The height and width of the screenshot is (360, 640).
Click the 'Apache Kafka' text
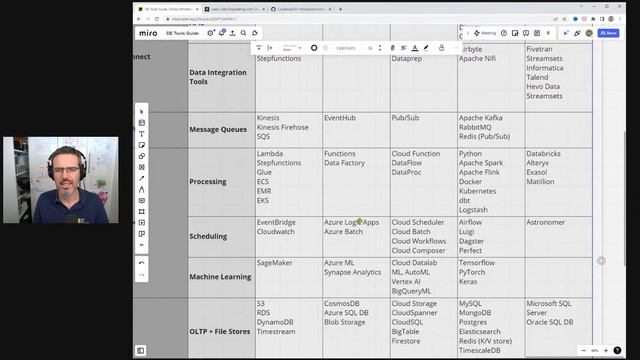coord(480,118)
